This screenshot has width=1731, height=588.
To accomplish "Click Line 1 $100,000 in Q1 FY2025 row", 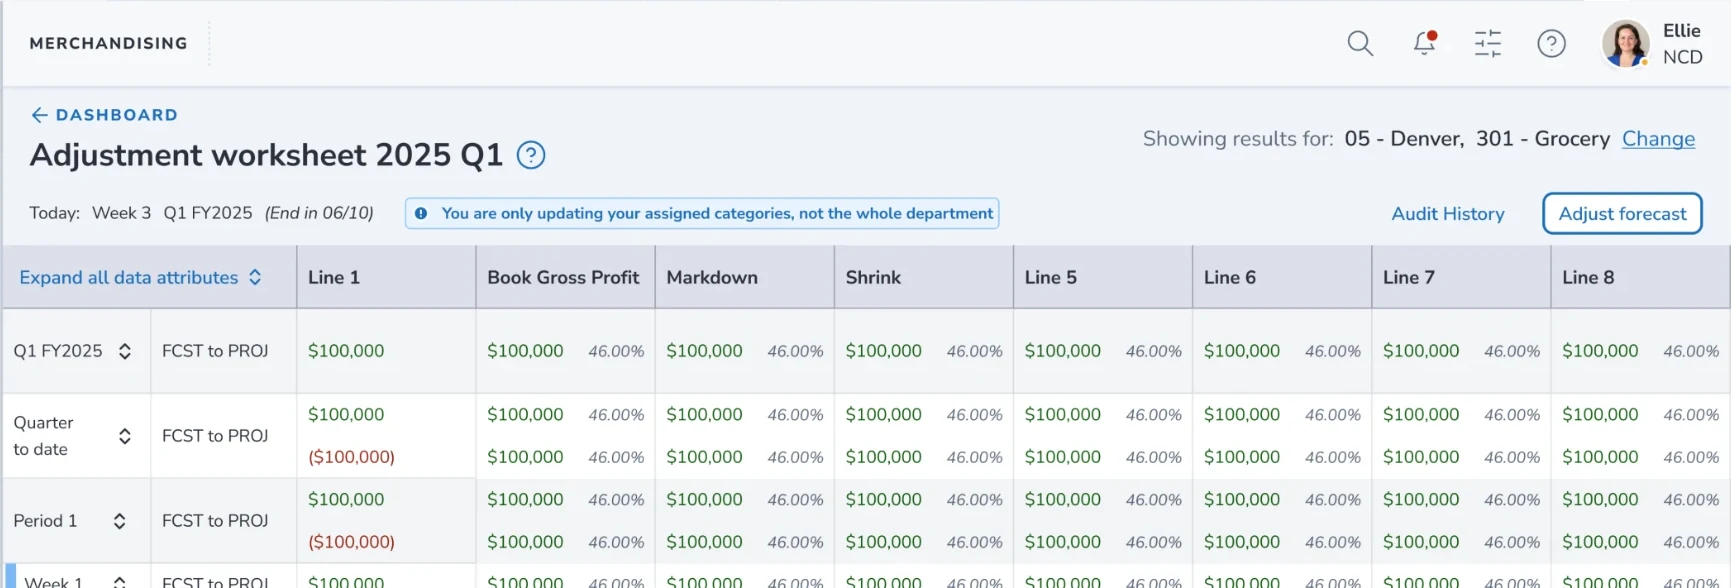I will [x=346, y=351].
